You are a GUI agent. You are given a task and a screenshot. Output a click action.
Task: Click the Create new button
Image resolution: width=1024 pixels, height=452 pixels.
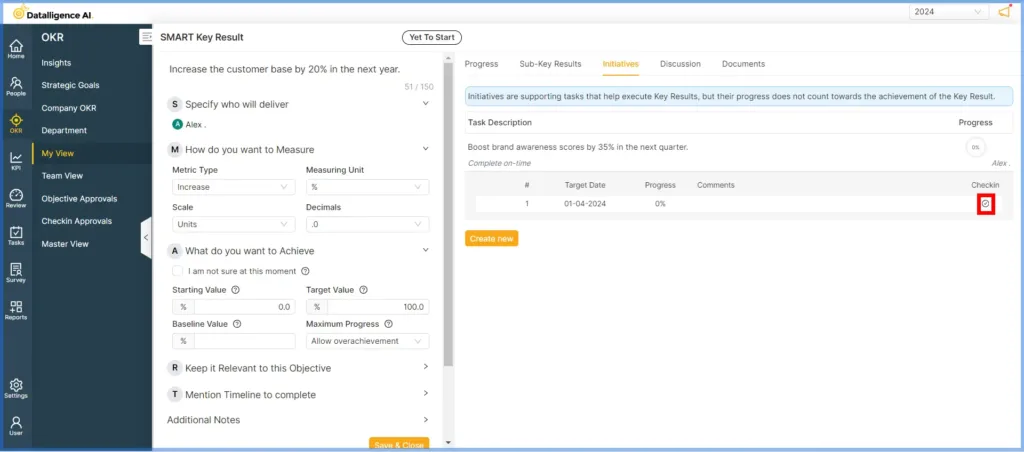[x=491, y=238]
